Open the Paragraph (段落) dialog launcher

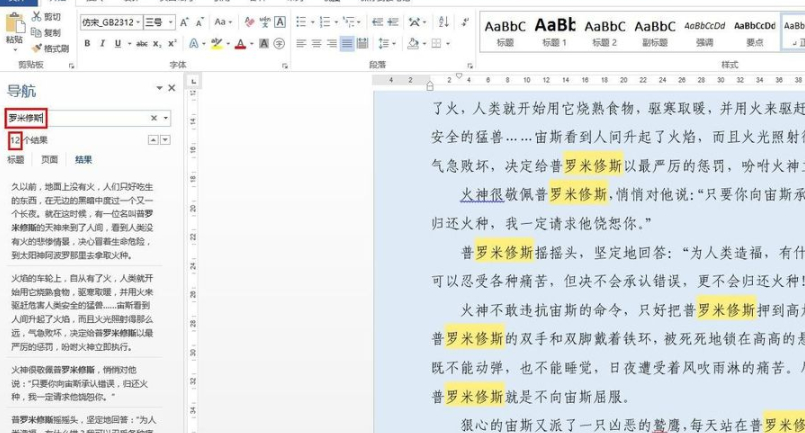click(470, 66)
